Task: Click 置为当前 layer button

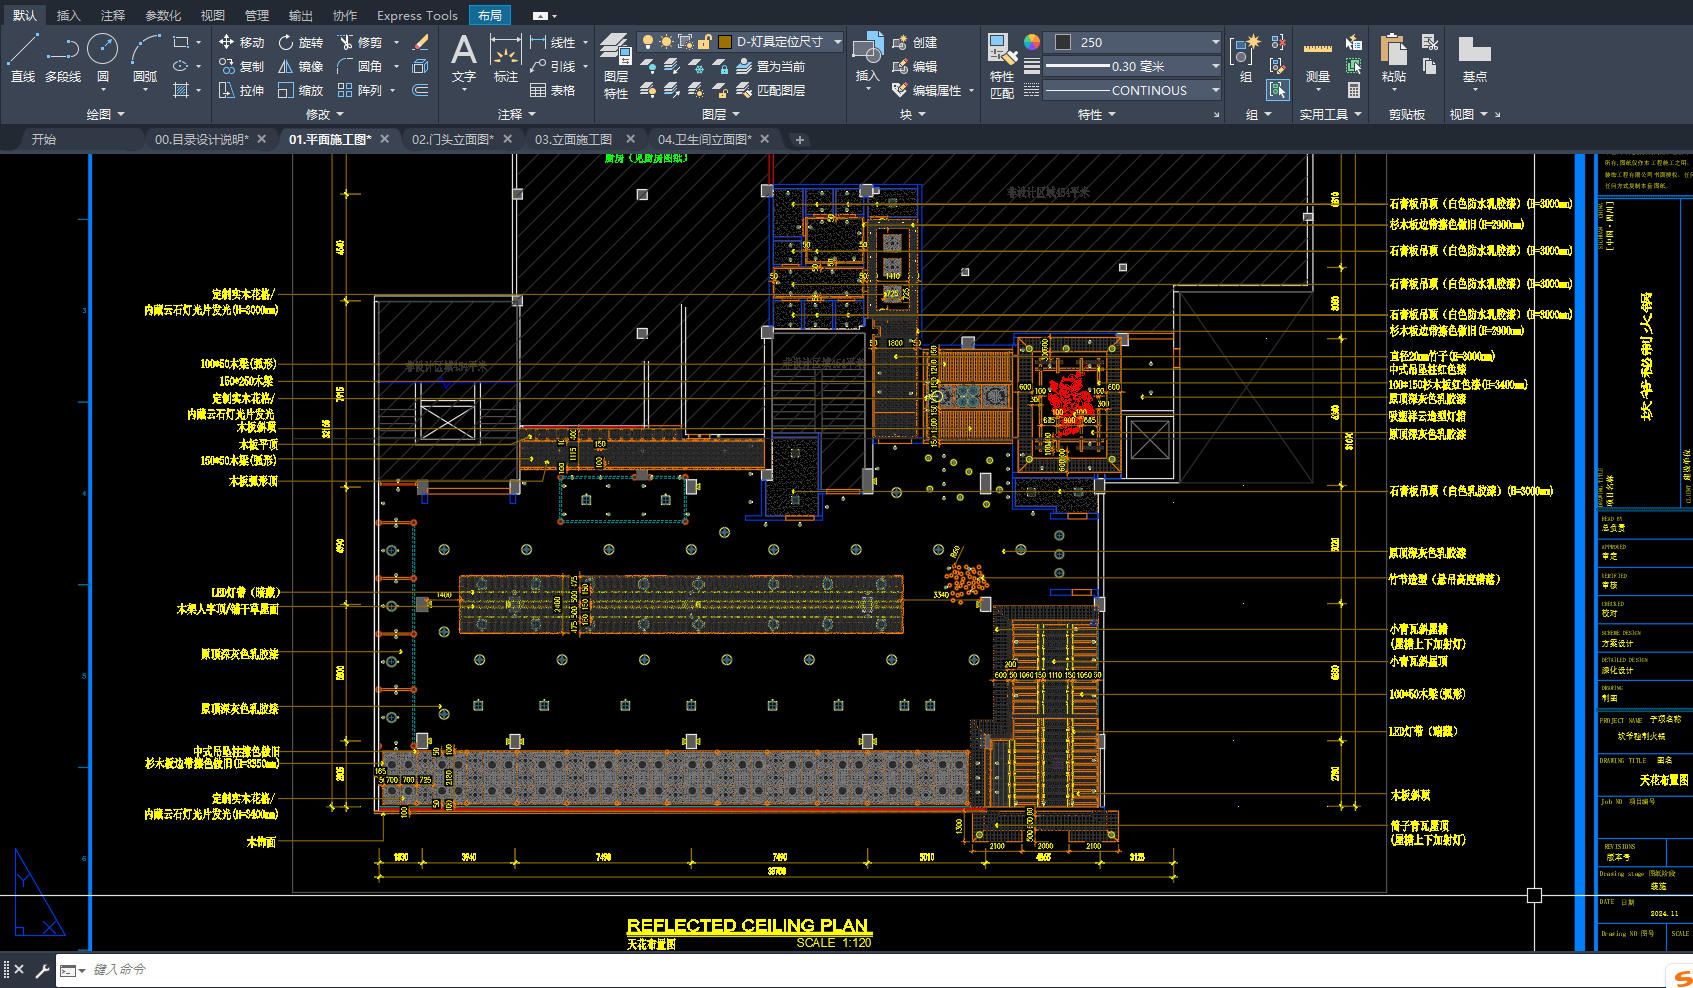Action: pyautogui.click(x=770, y=66)
